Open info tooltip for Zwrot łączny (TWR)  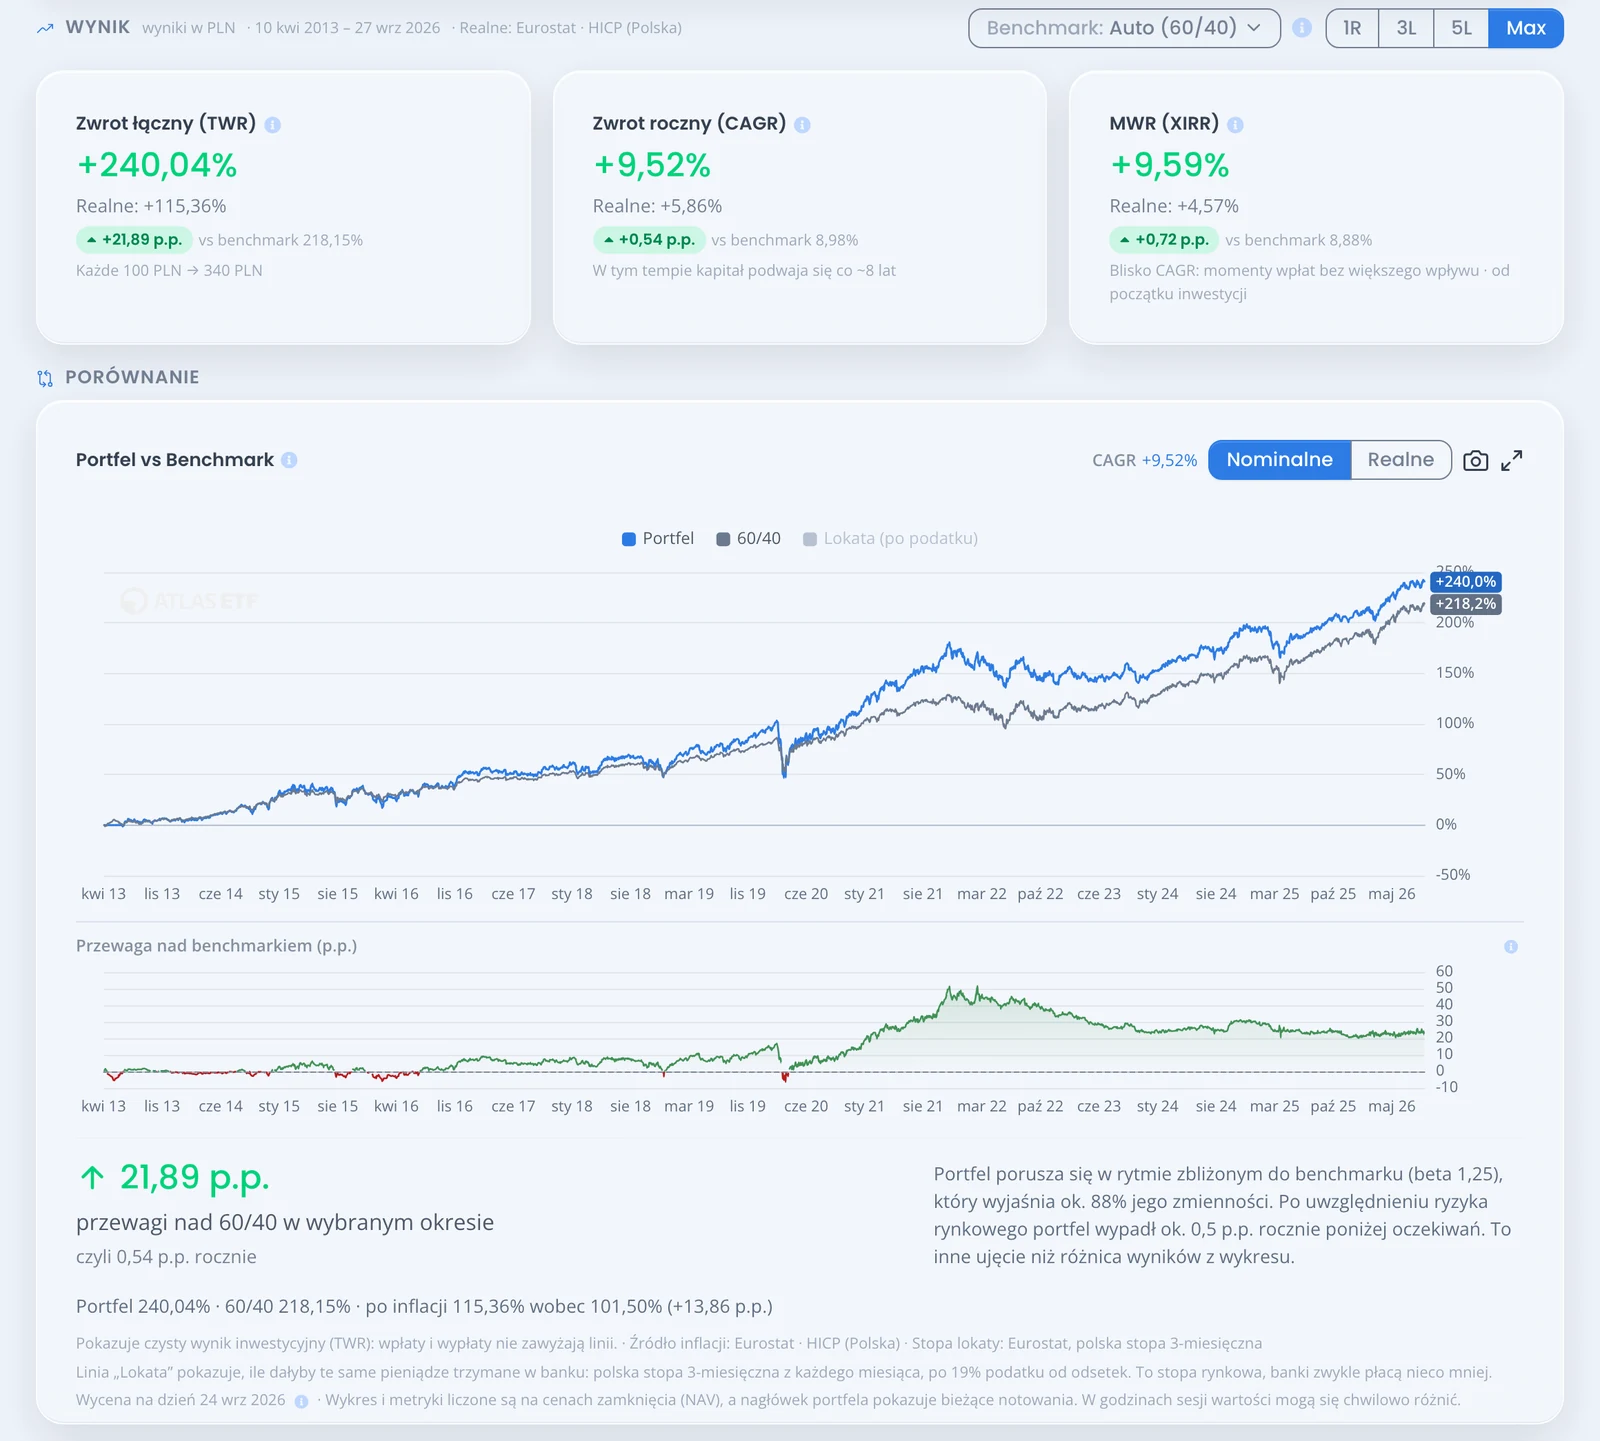point(273,125)
